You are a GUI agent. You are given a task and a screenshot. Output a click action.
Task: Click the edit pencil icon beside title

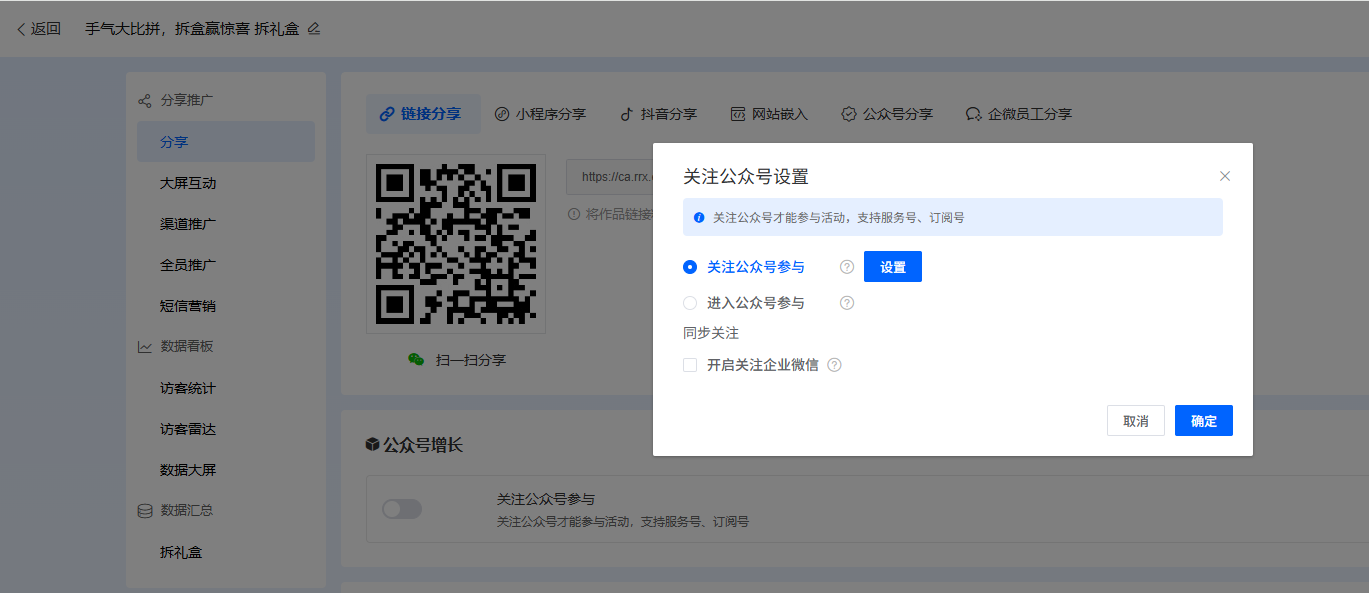coord(314,29)
